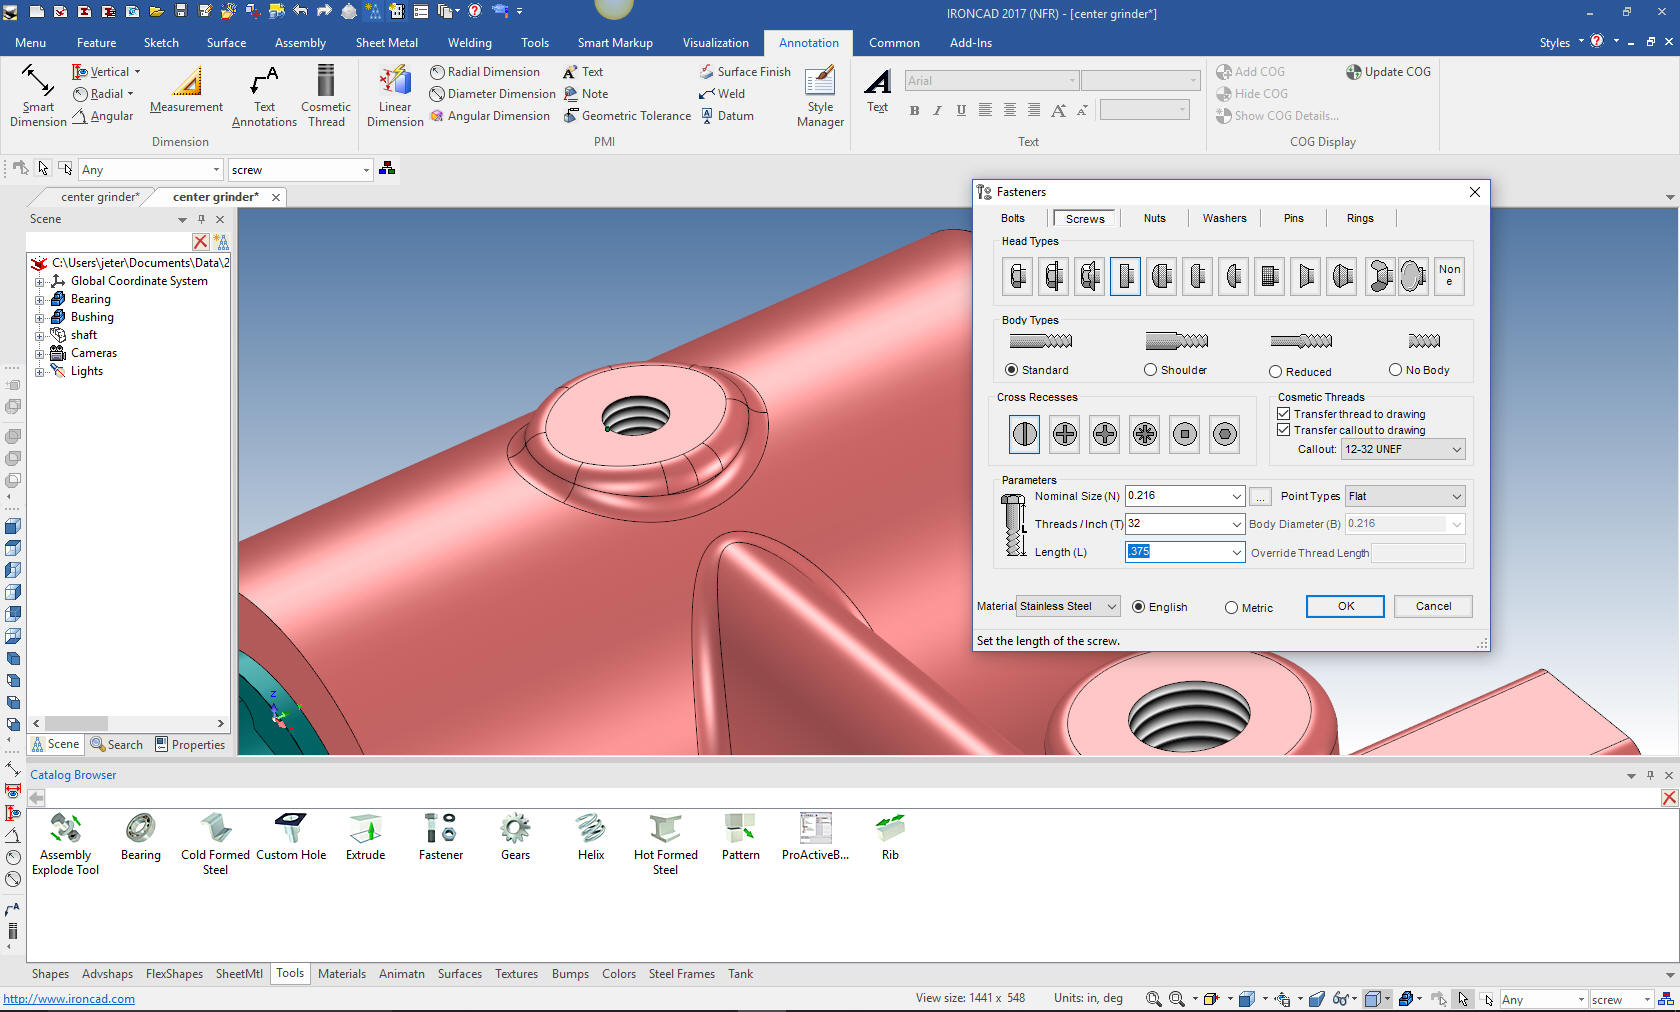
Task: Open the Length dropdown
Action: click(1236, 552)
